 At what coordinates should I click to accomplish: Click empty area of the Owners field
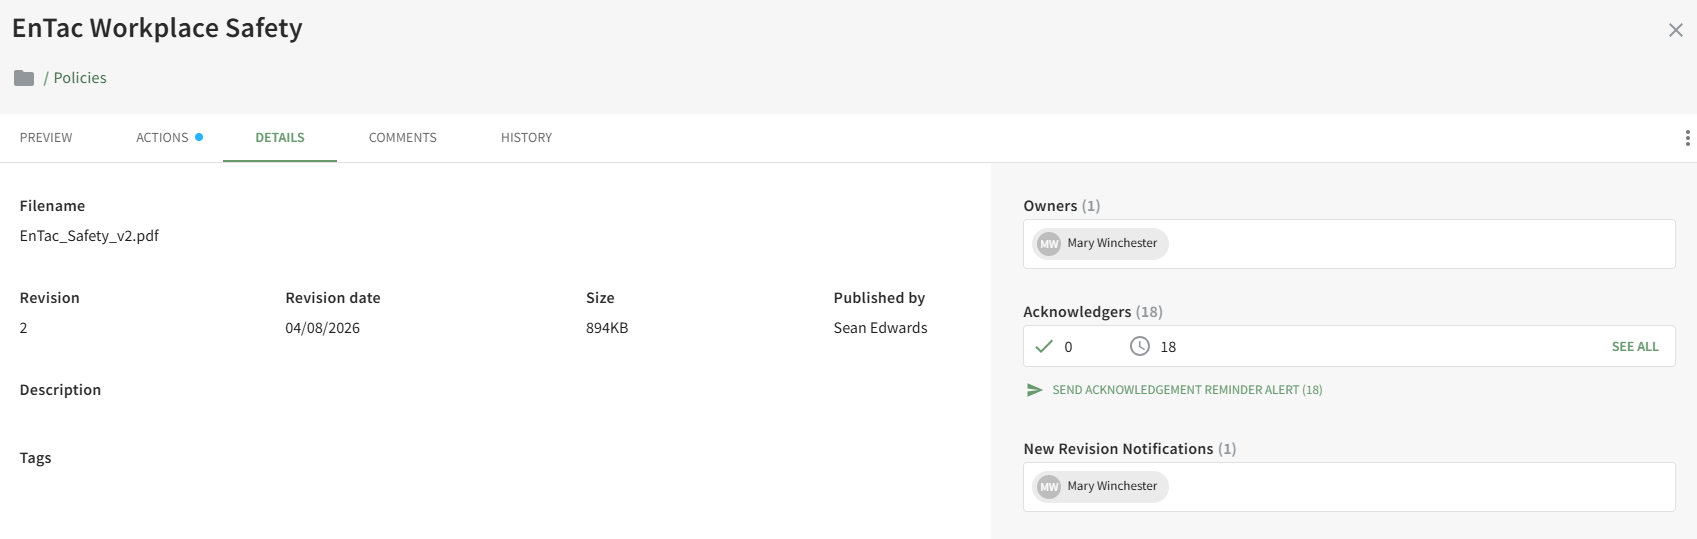[x=1420, y=244]
